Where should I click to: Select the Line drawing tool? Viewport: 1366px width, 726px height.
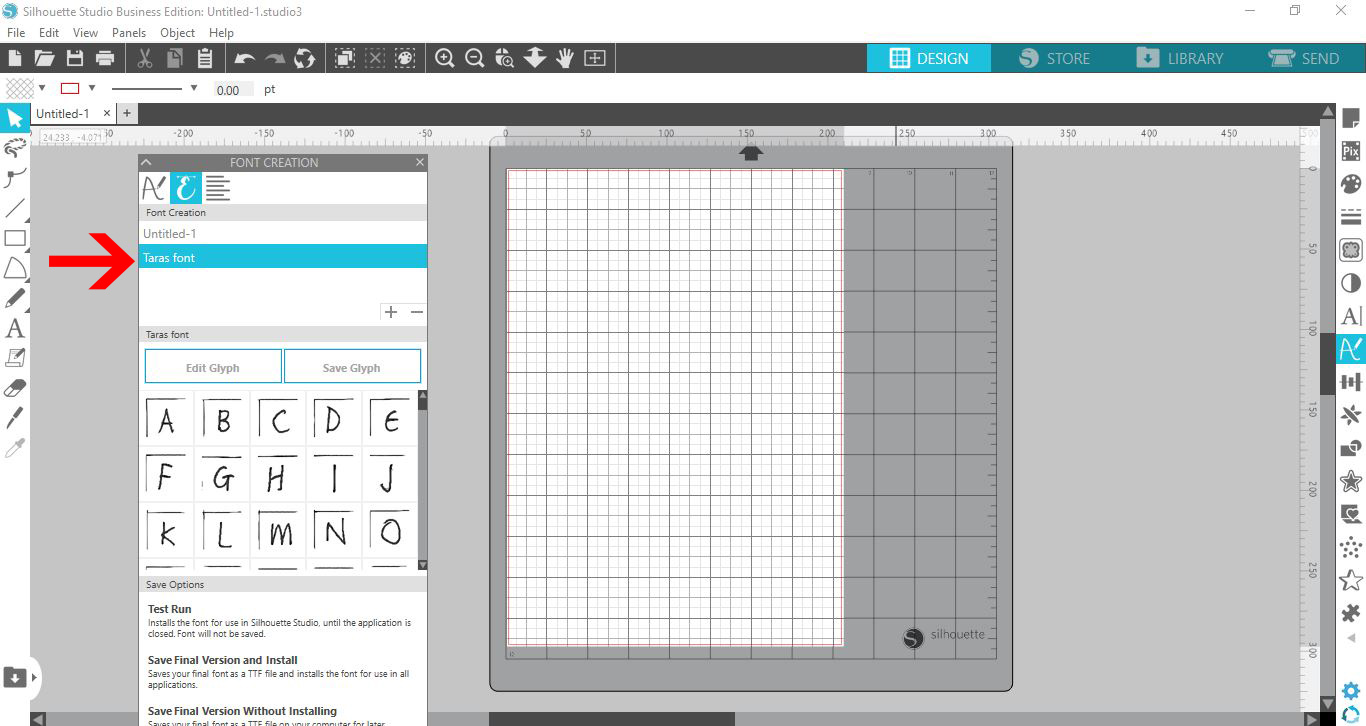[x=15, y=208]
